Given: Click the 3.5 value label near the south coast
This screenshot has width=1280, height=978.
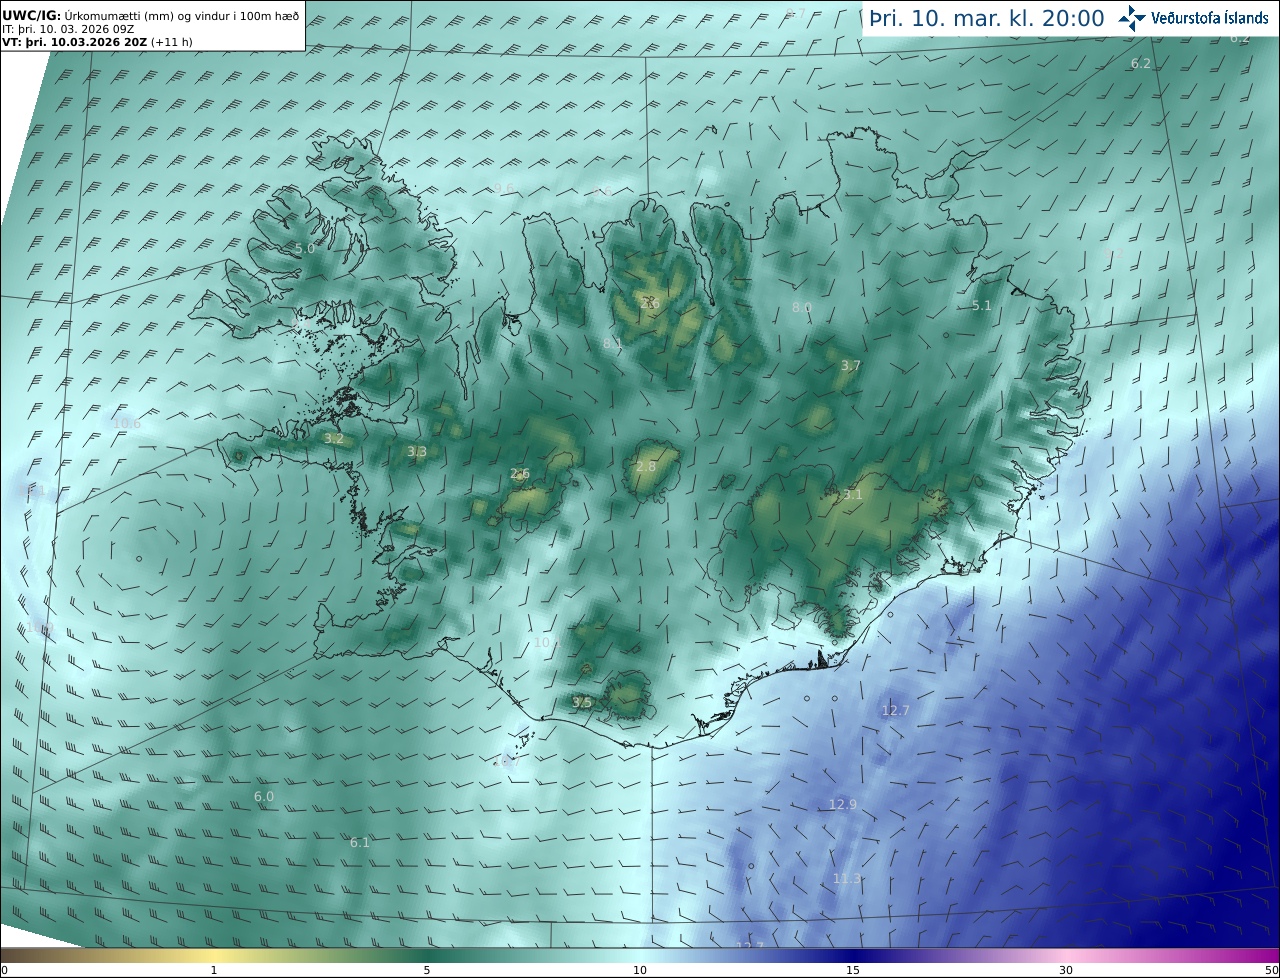Looking at the screenshot, I should (582, 702).
